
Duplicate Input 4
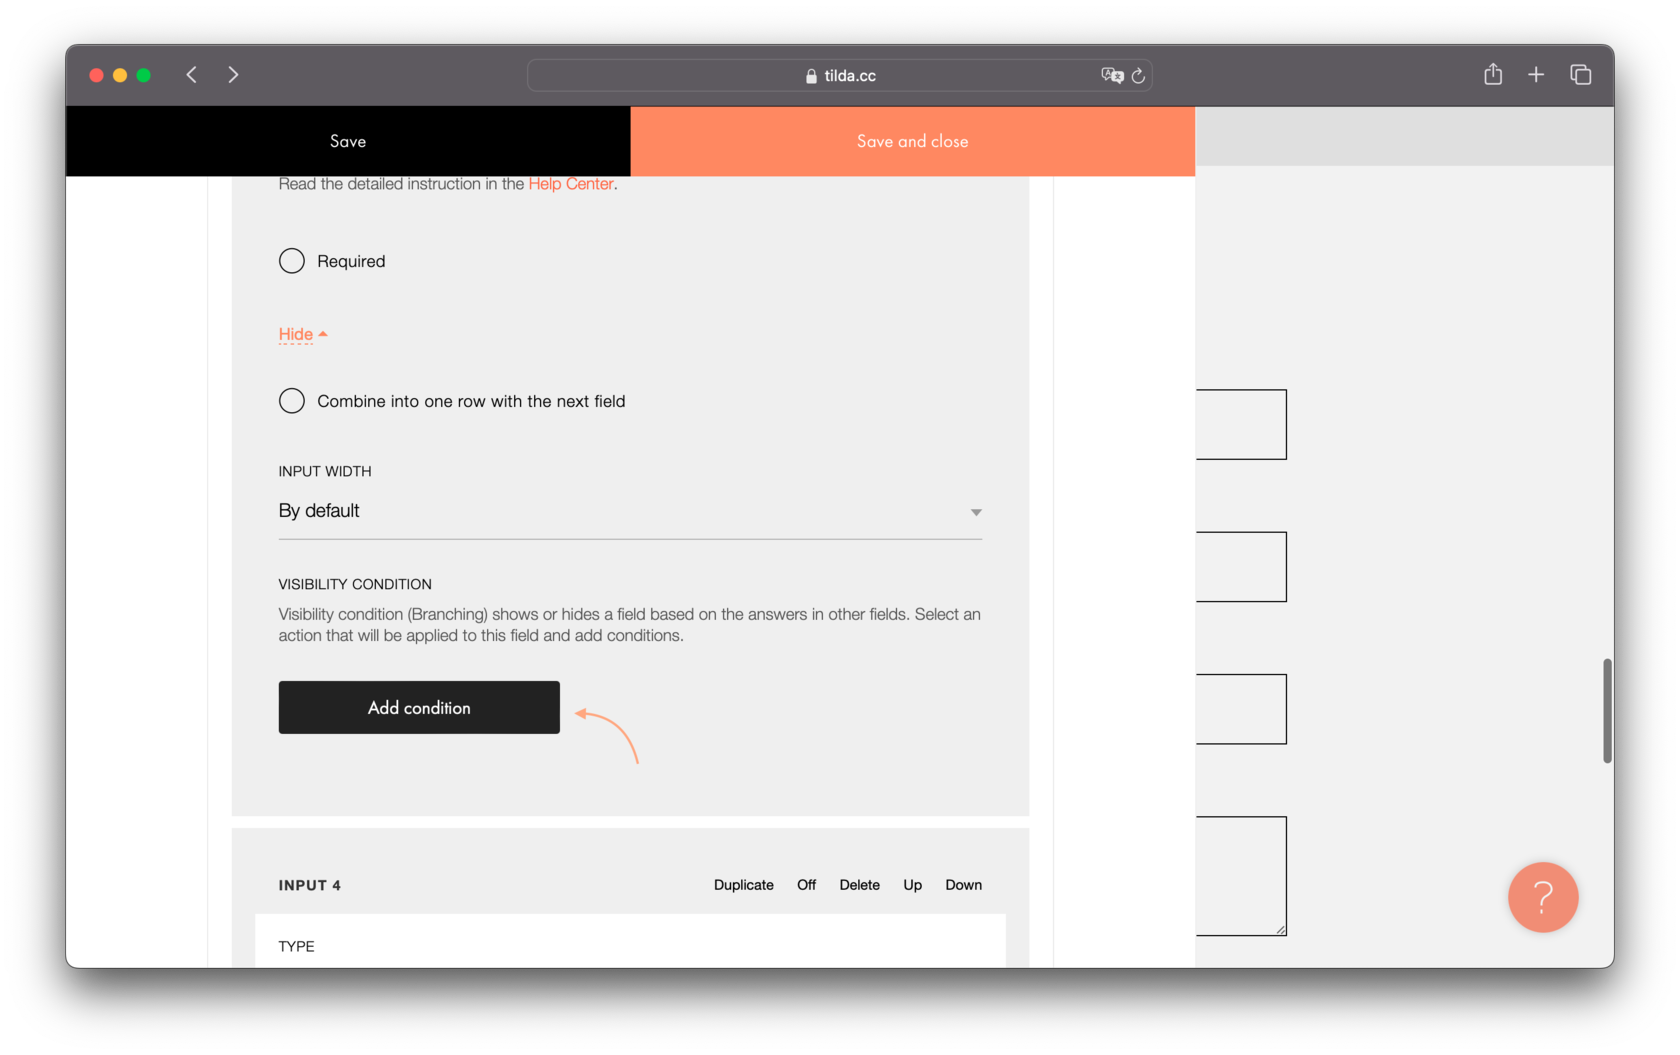click(x=743, y=885)
